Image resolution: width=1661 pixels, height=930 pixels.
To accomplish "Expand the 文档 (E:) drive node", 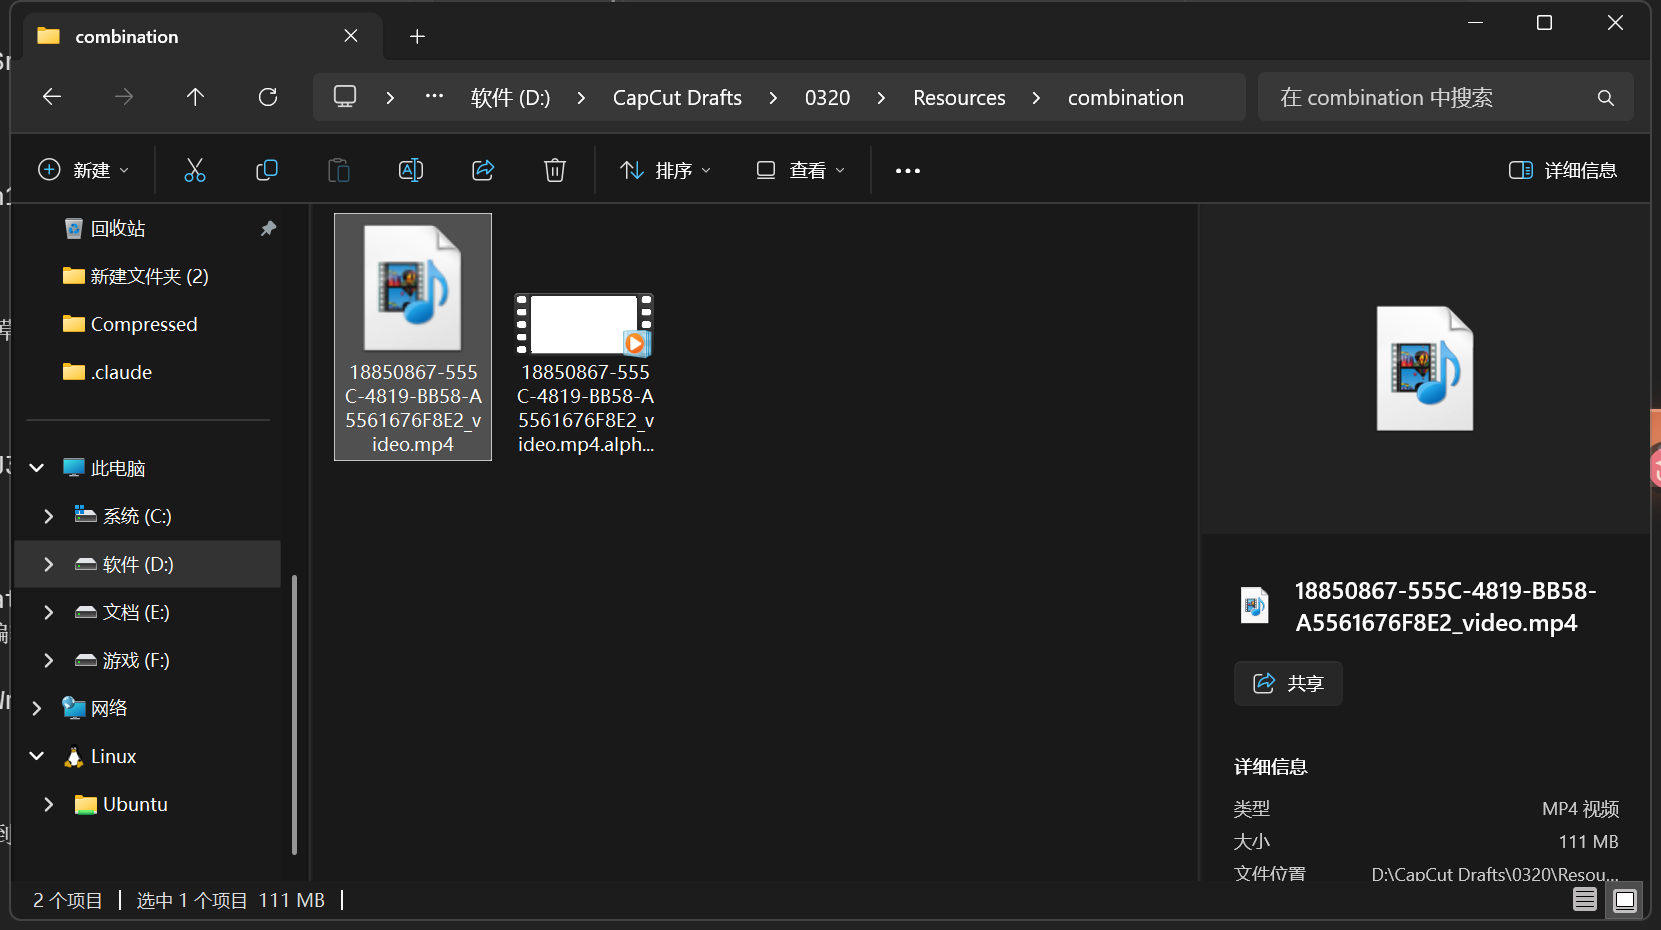I will tap(48, 612).
